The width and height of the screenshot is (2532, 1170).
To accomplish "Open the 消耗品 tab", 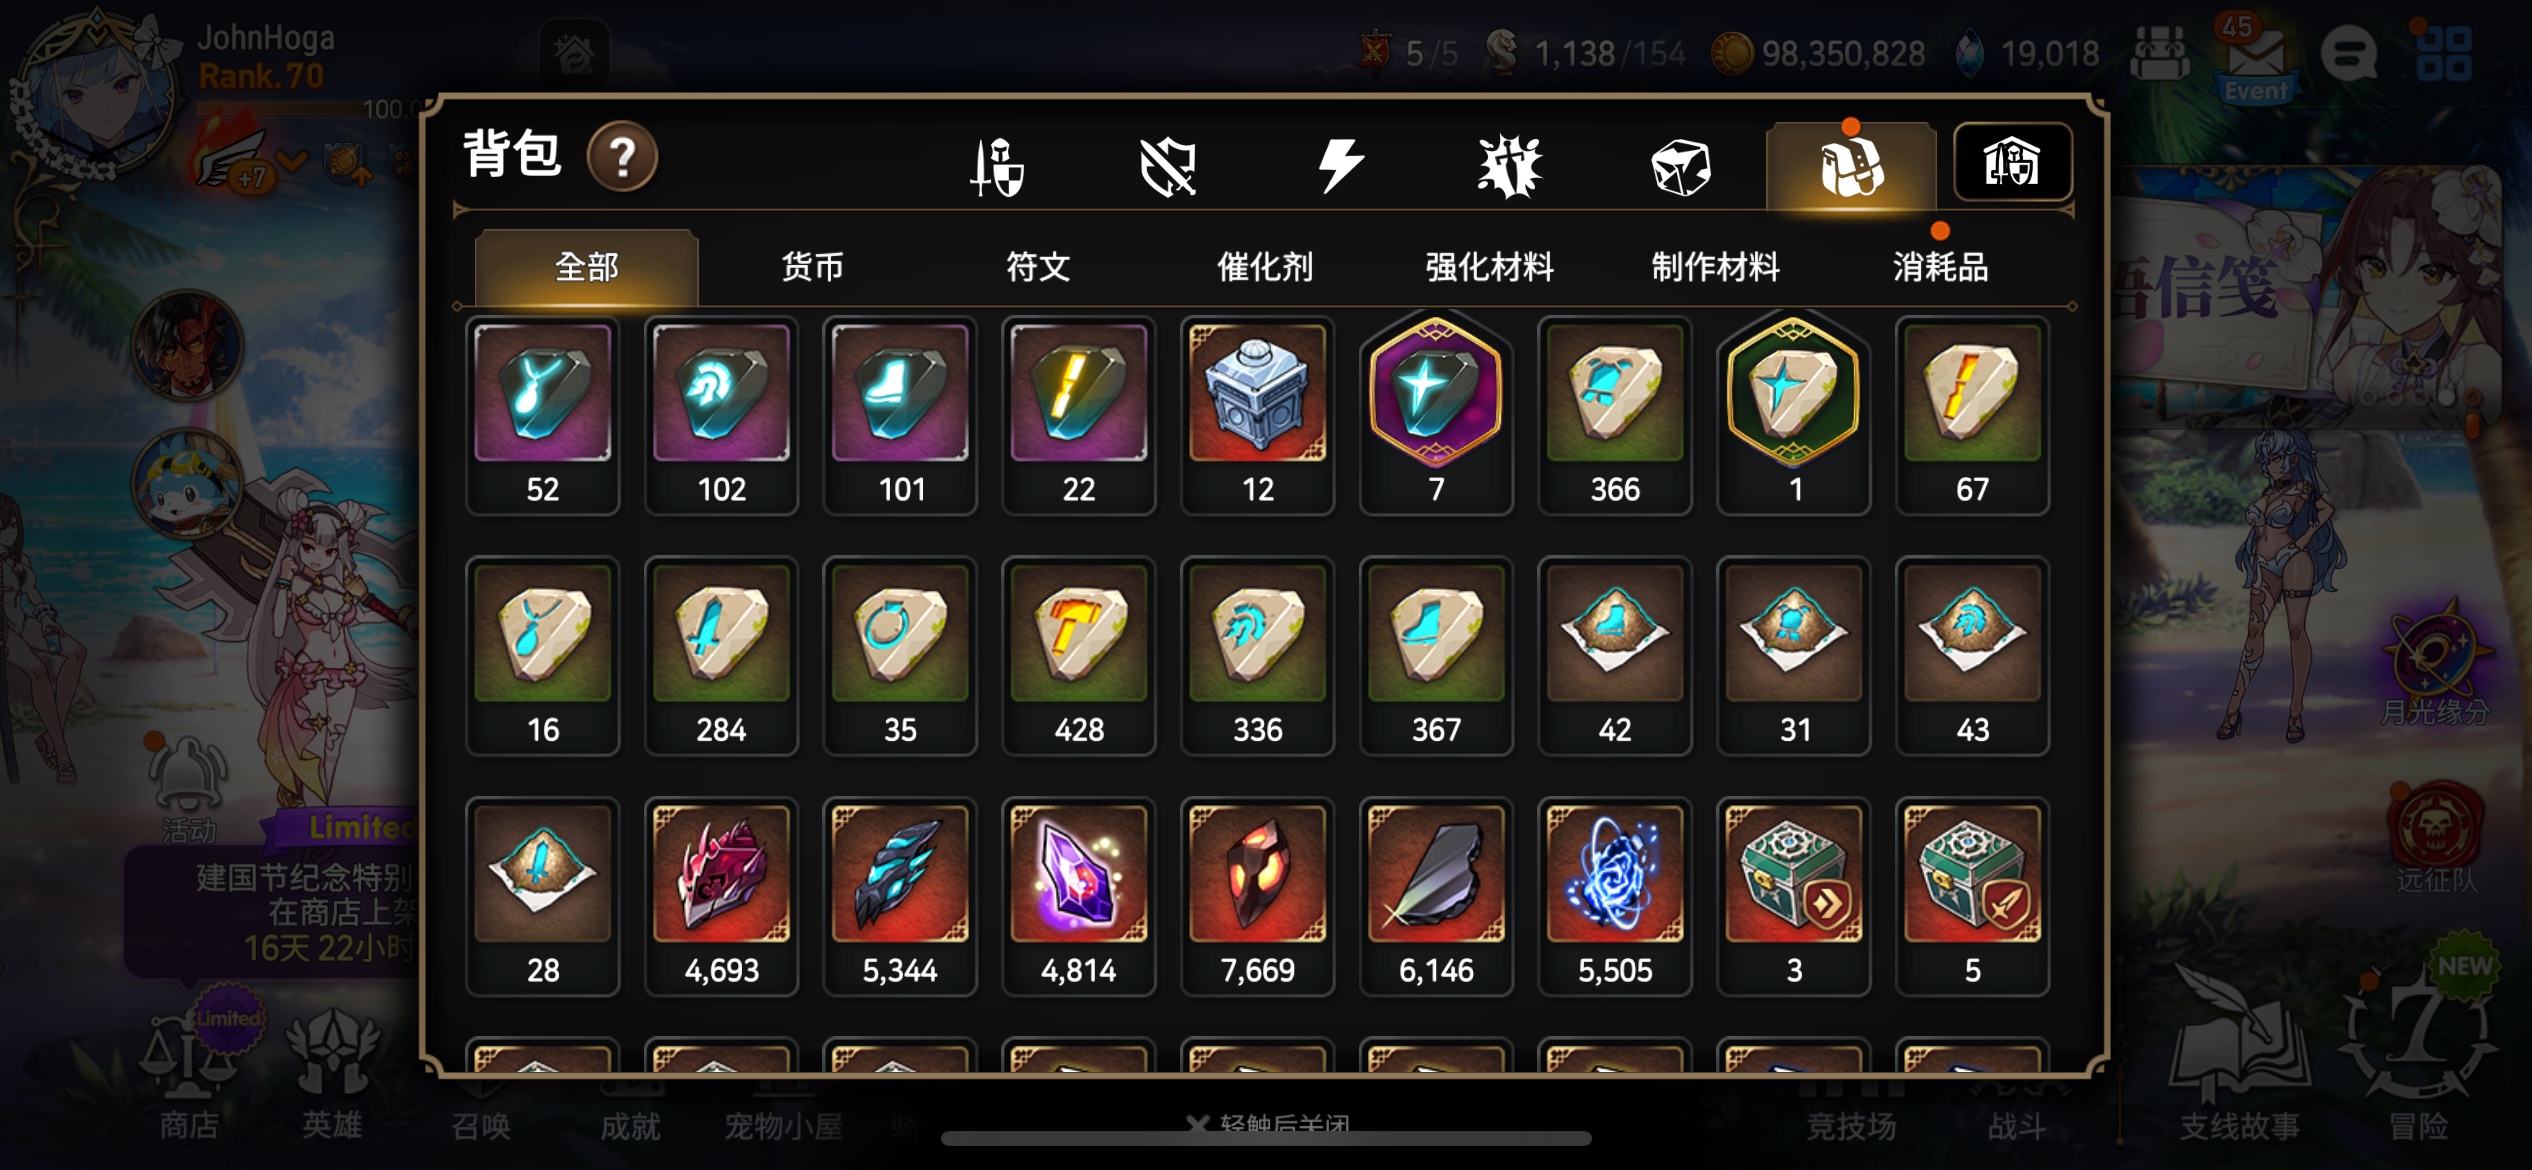I will pyautogui.click(x=1940, y=267).
